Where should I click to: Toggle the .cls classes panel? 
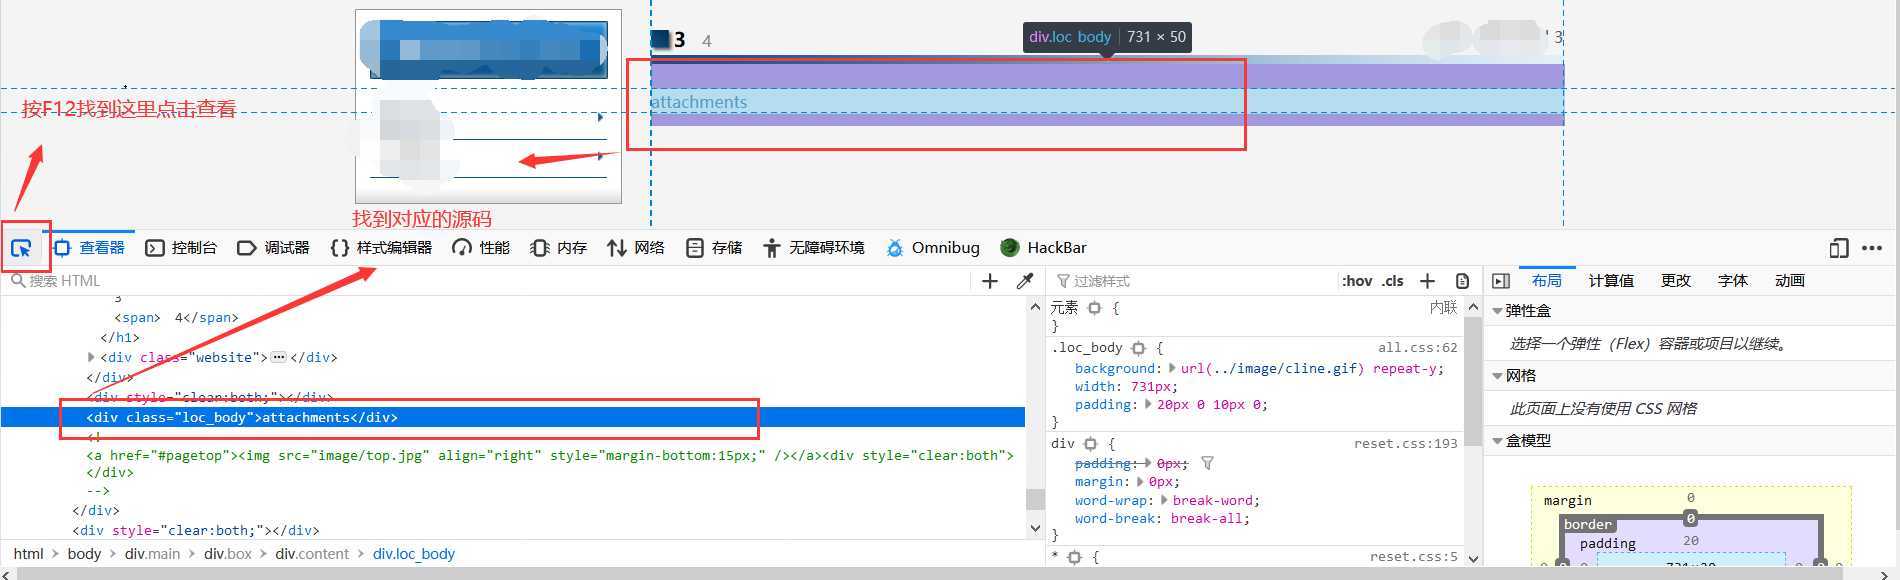coord(1393,281)
